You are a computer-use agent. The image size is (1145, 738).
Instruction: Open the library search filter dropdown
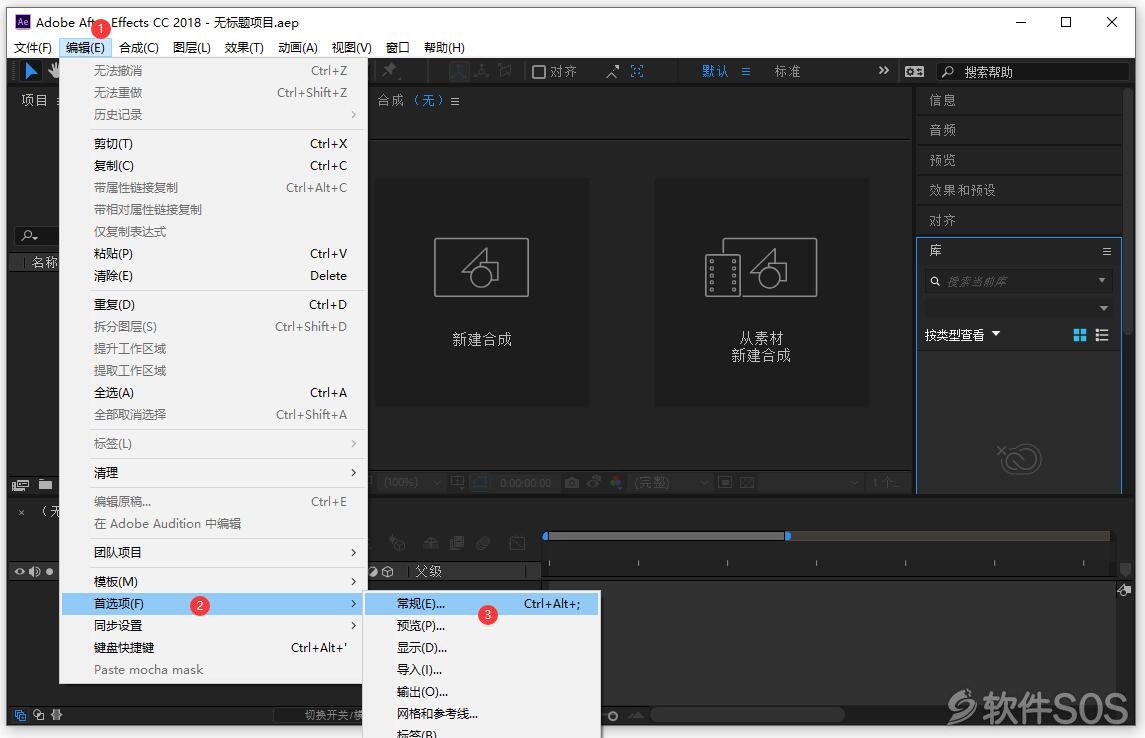pyautogui.click(x=1102, y=281)
